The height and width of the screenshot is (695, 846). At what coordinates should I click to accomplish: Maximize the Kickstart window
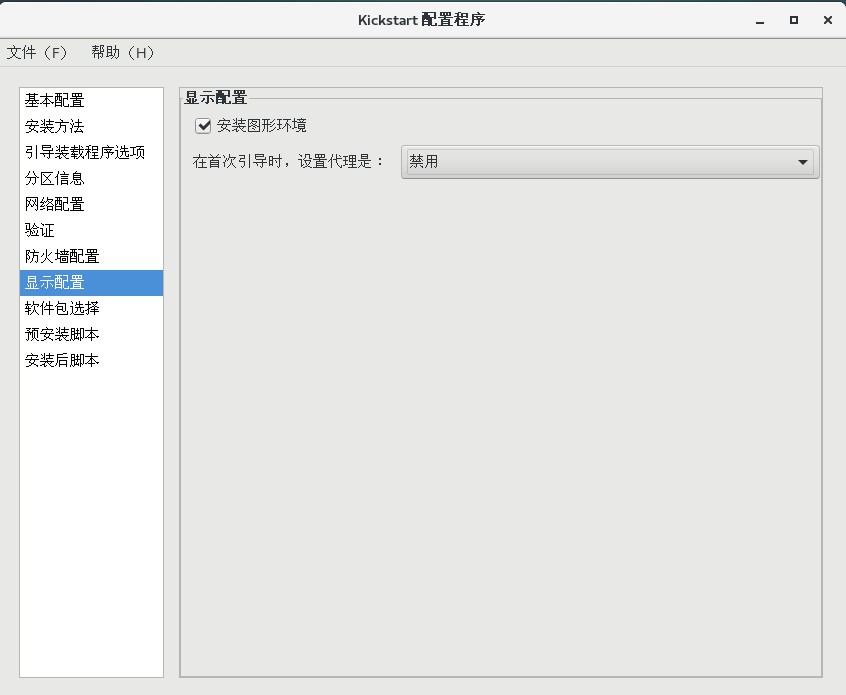794,20
